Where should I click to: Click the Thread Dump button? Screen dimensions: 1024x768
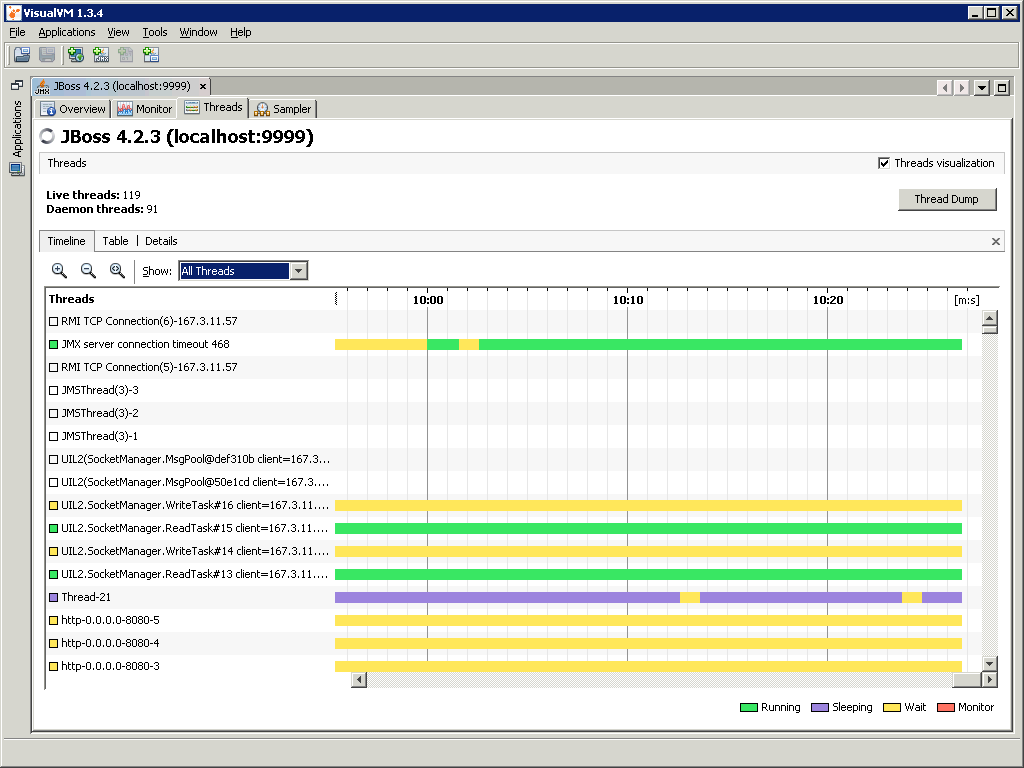click(x=947, y=199)
